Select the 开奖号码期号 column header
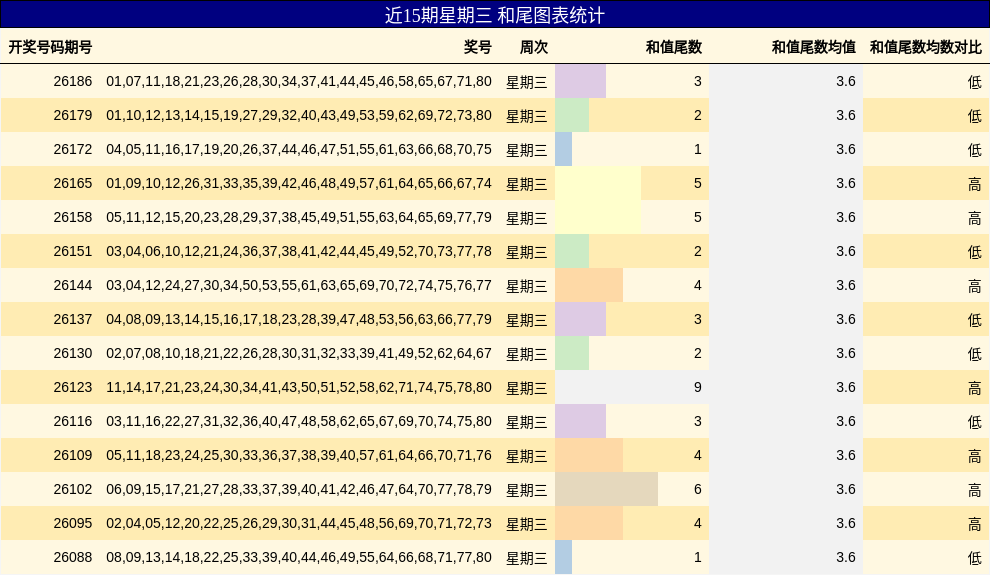The width and height of the screenshot is (990, 575). [50, 47]
